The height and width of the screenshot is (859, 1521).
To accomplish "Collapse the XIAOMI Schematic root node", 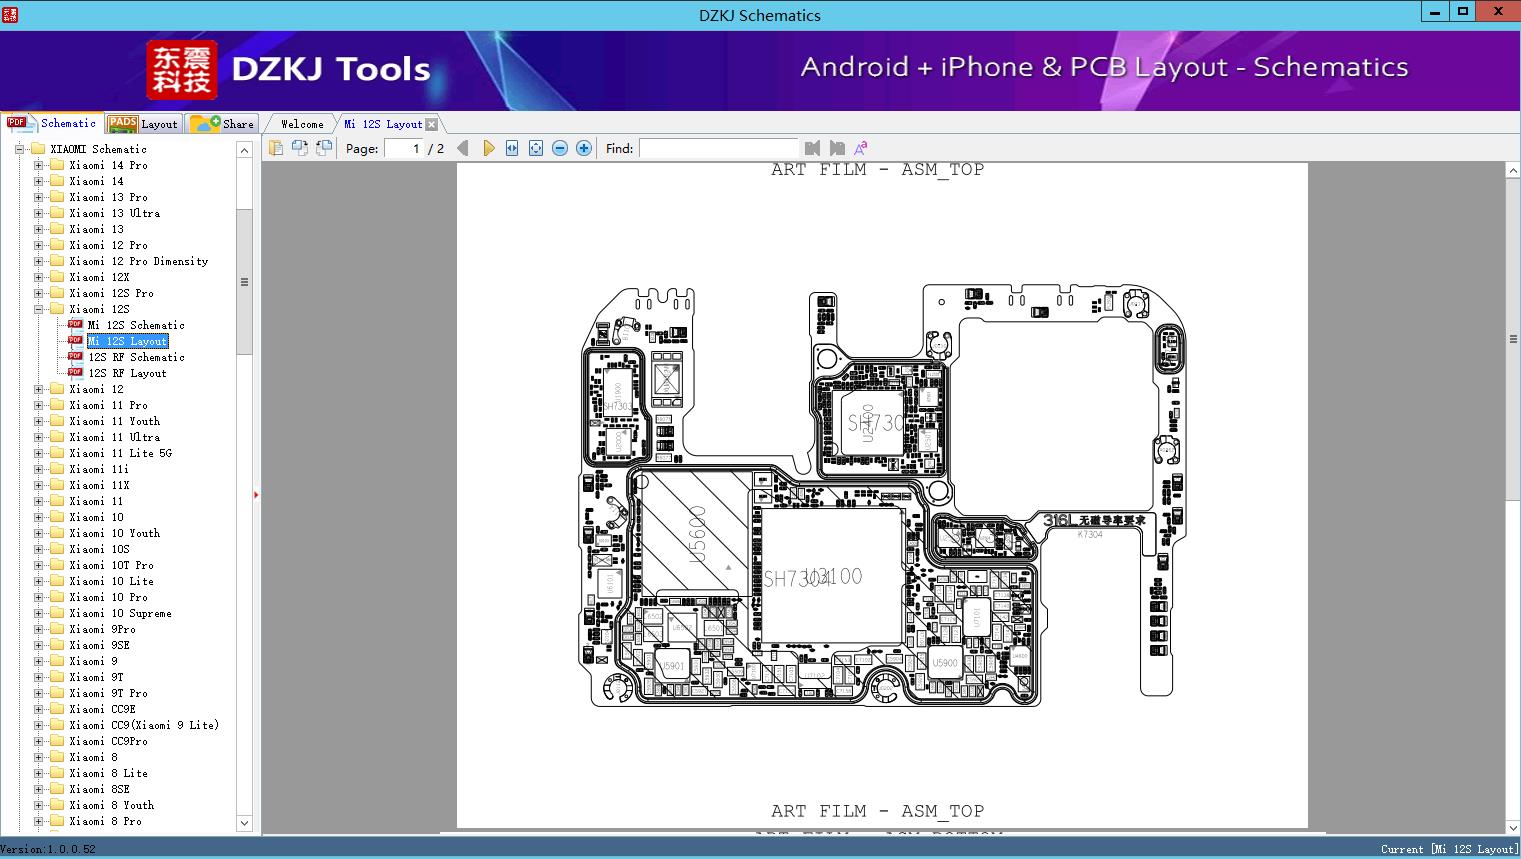I will click(20, 149).
